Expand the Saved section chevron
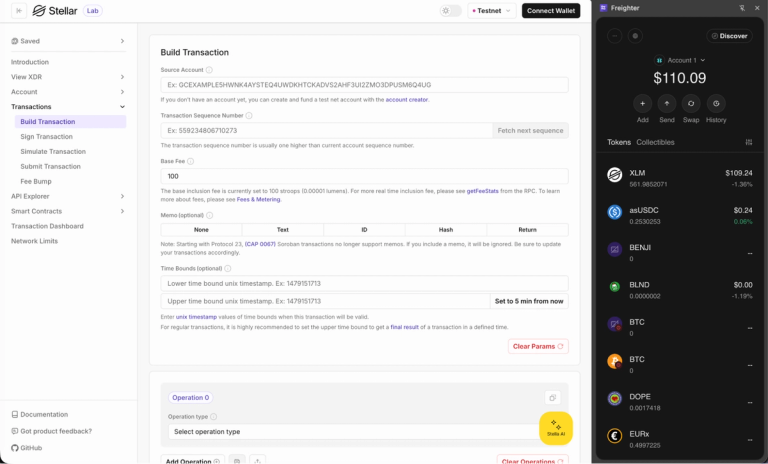The image size is (768, 464). [x=122, y=41]
